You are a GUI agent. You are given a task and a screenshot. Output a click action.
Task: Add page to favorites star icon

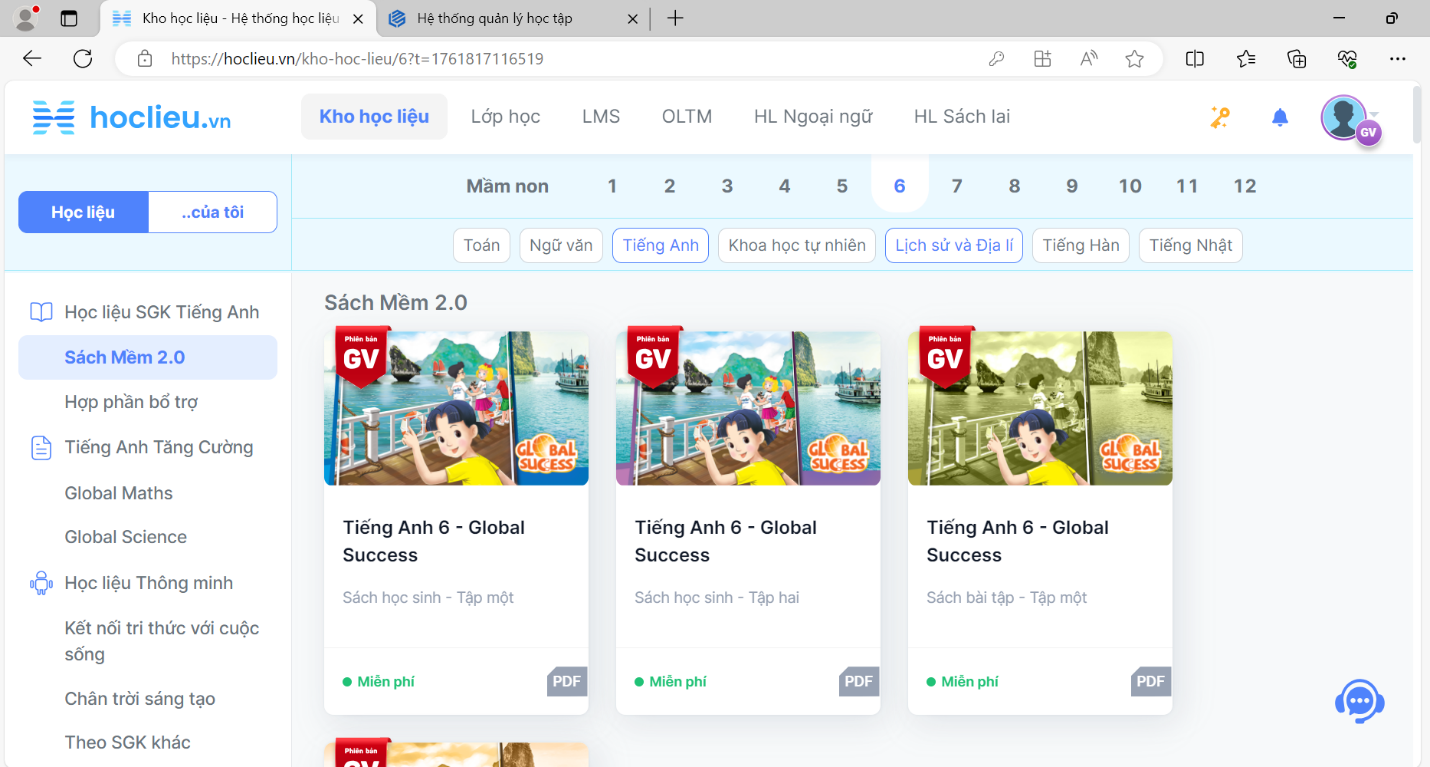(1134, 59)
